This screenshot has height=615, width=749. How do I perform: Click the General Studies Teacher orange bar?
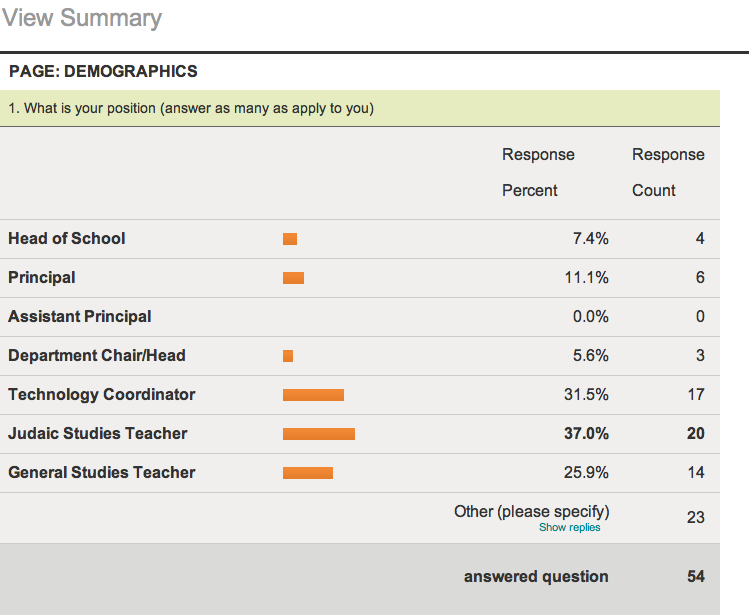click(308, 473)
